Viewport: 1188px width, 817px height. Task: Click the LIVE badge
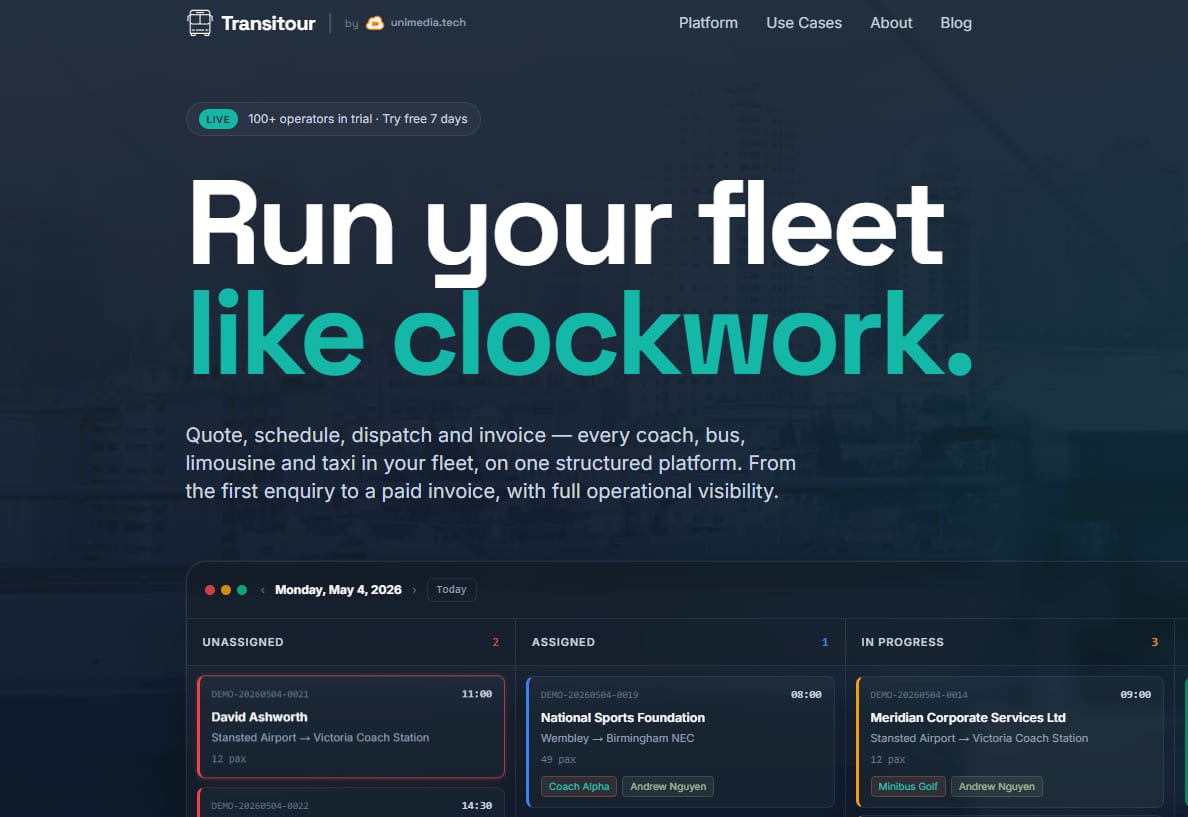pos(218,119)
